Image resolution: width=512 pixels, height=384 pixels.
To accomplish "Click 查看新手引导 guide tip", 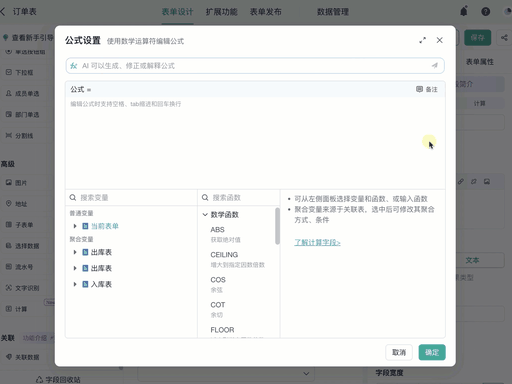I will [29, 38].
